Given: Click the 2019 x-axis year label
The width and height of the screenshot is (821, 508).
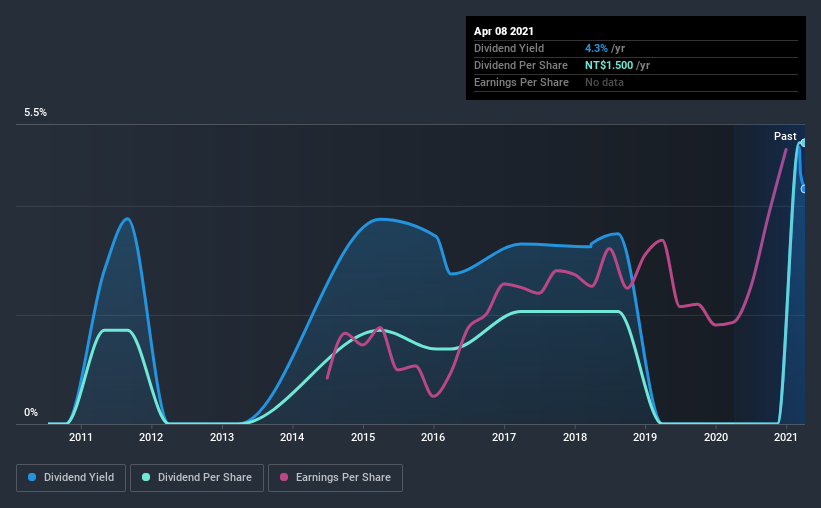Looking at the screenshot, I should click(645, 437).
